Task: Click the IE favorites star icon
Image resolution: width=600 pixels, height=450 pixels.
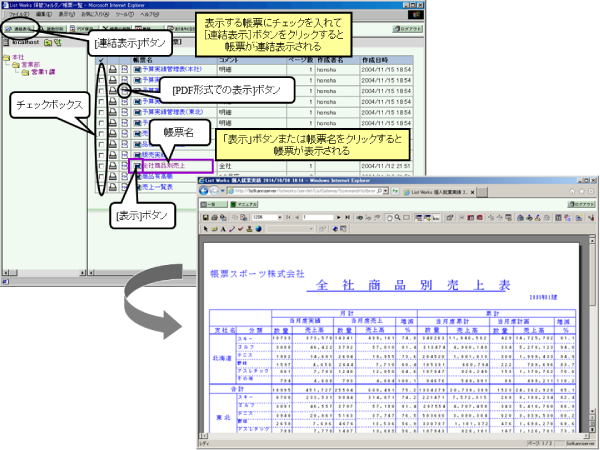Action: 582,191
